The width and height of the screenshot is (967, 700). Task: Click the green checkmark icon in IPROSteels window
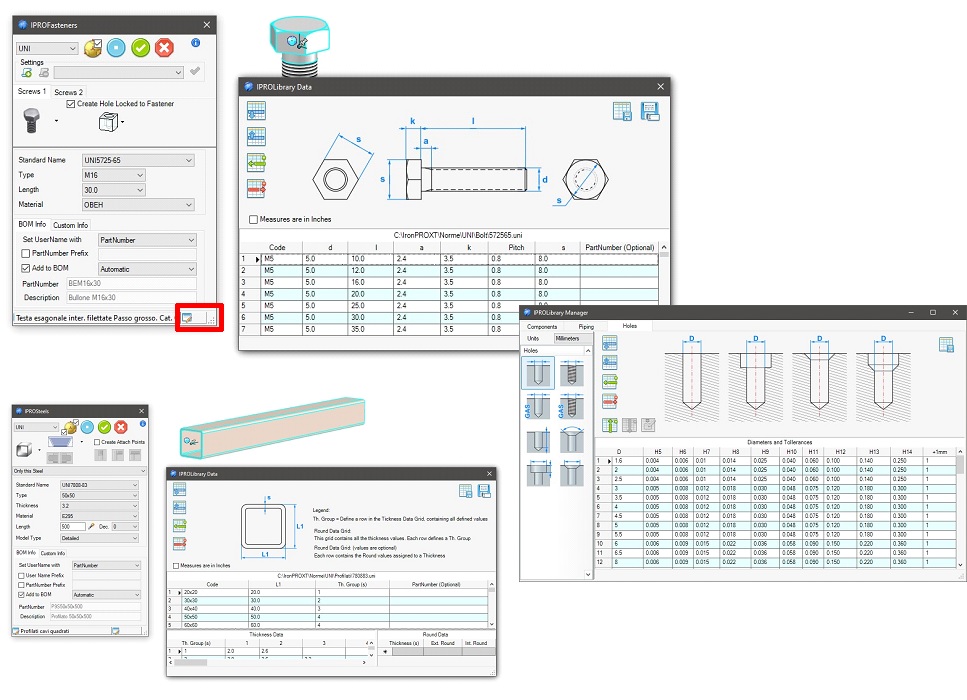coord(104,427)
